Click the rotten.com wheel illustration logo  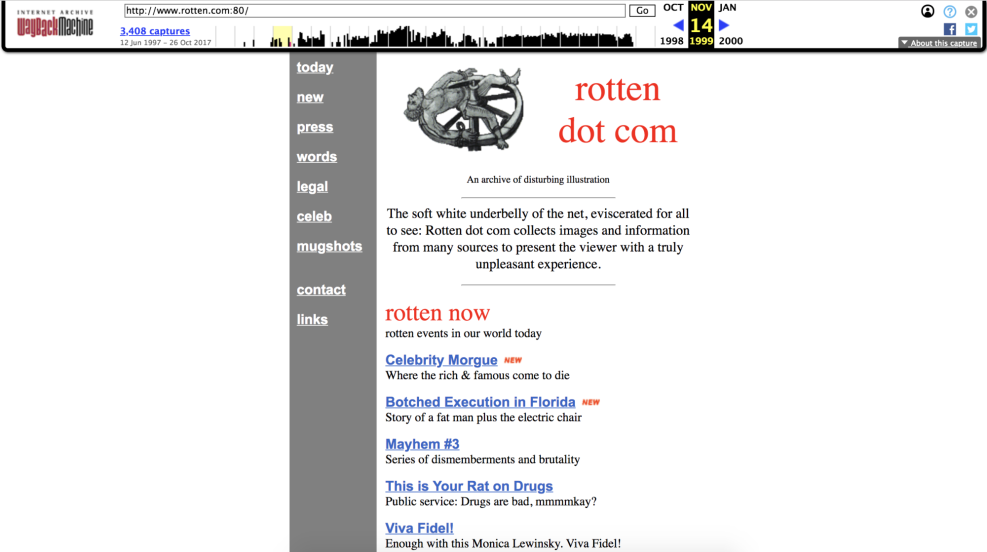pyautogui.click(x=463, y=109)
